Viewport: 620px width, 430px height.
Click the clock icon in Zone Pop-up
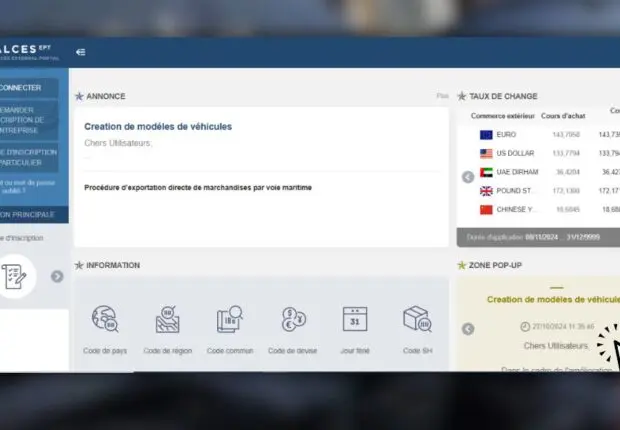[525, 326]
